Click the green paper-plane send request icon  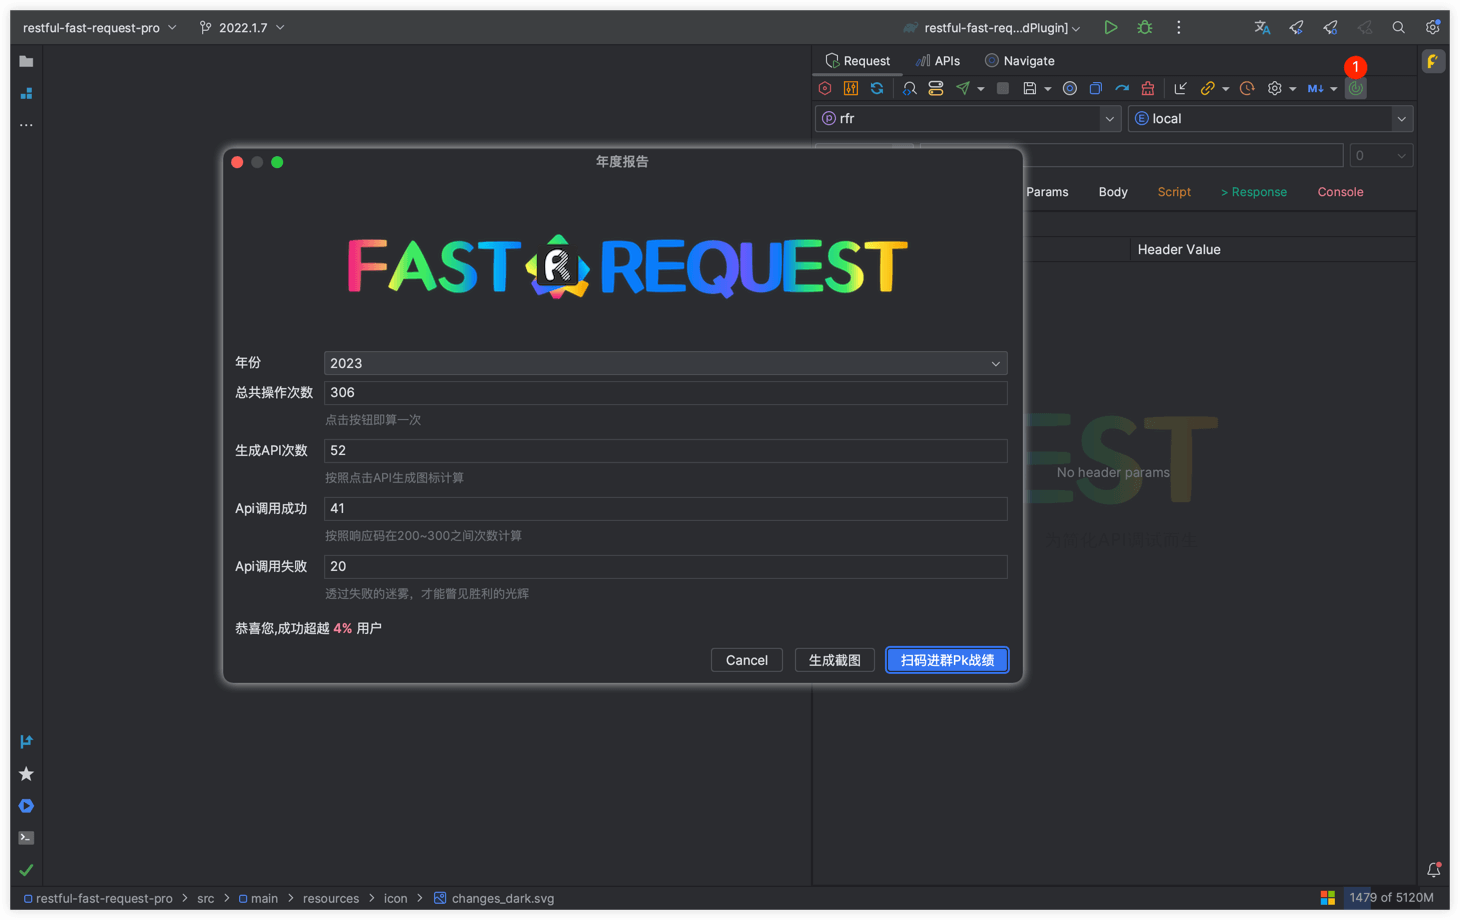[963, 89]
